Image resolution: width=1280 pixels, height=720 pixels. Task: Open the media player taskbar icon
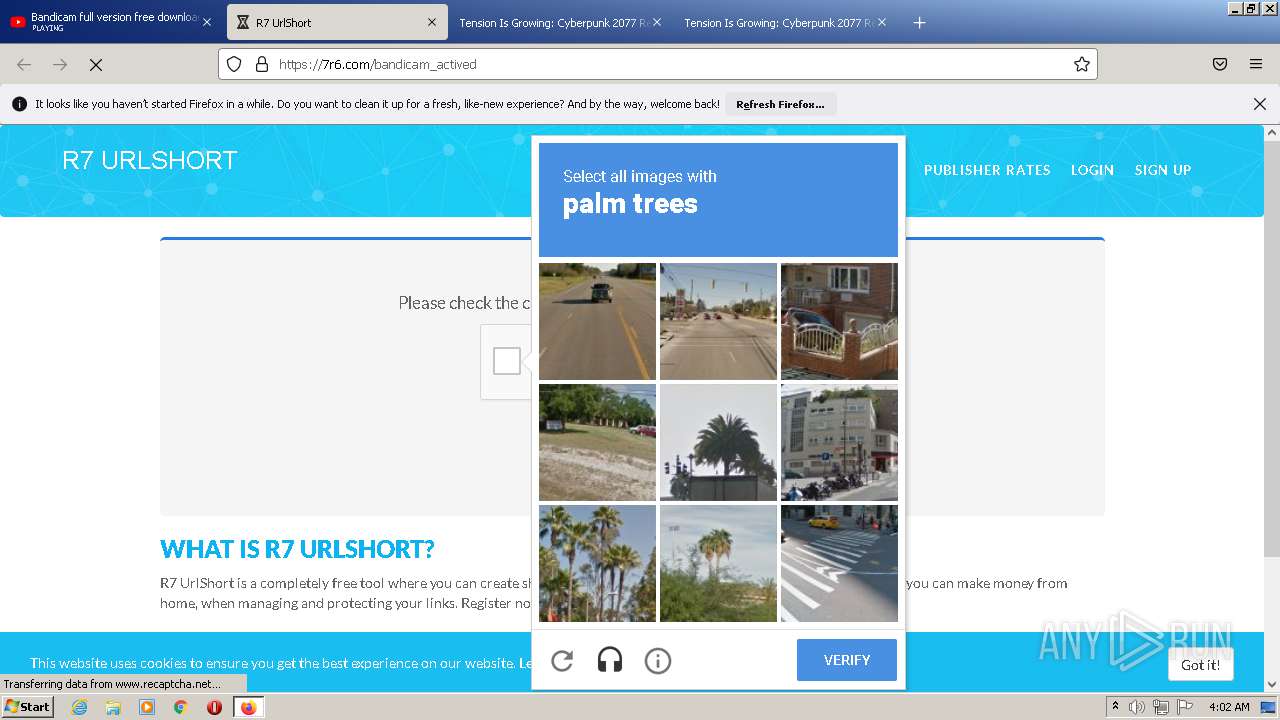click(x=147, y=707)
